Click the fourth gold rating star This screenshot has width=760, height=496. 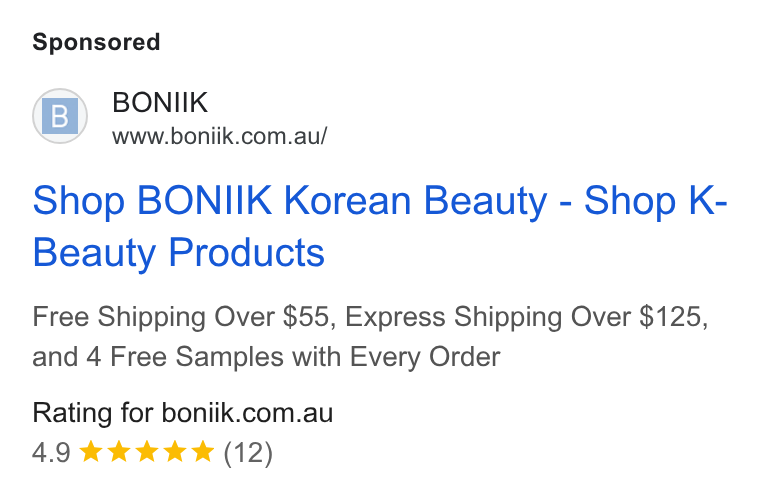pos(174,451)
